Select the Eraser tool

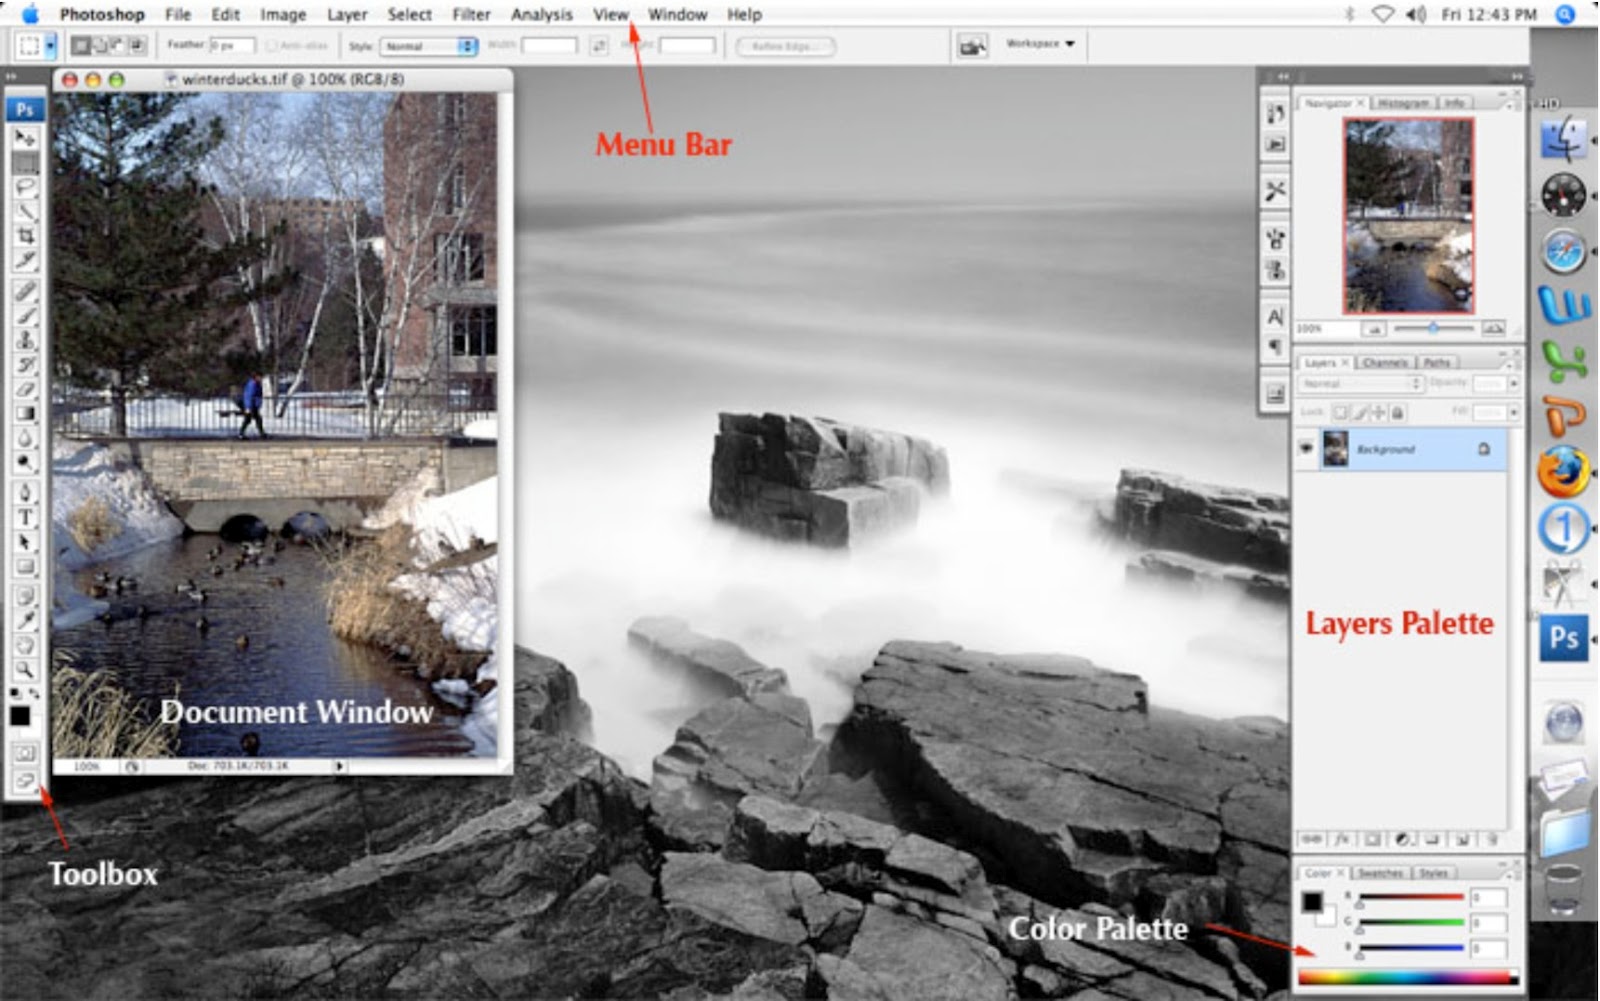click(x=22, y=387)
